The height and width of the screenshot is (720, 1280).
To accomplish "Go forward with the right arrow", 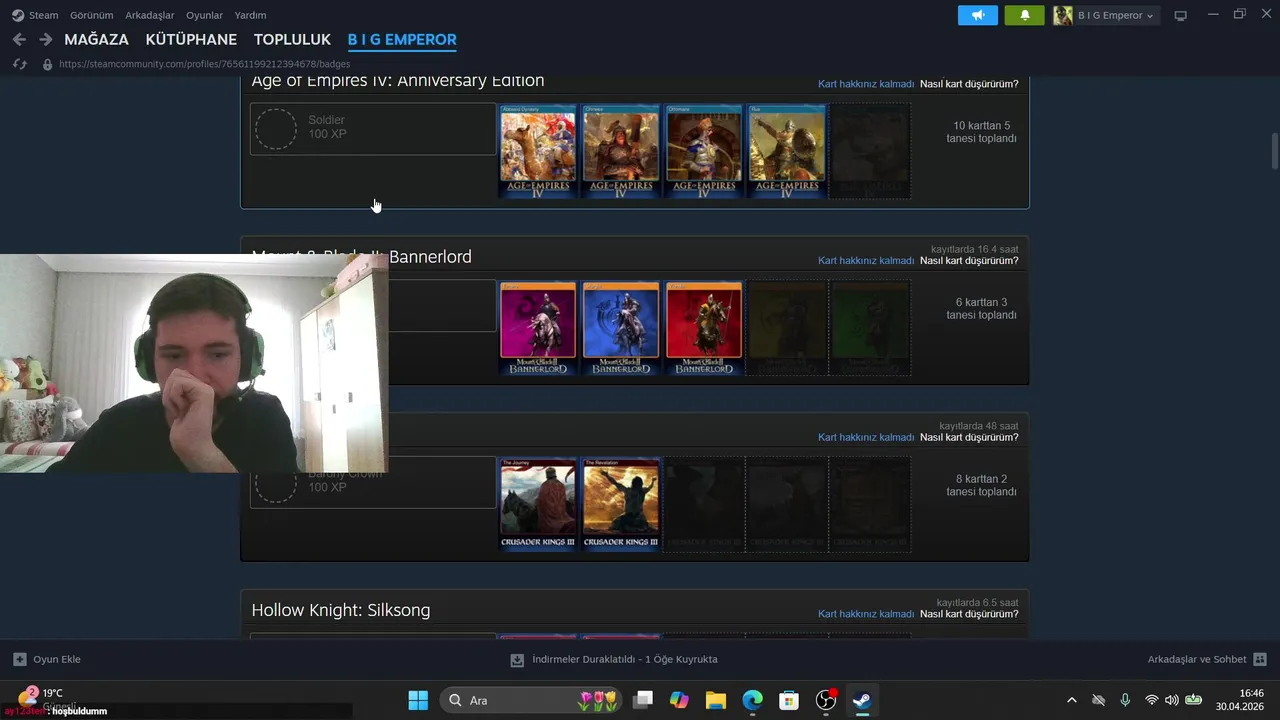I will tap(45, 40).
